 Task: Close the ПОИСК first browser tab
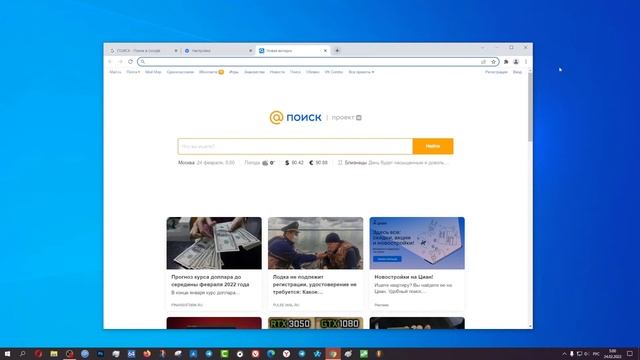coord(176,51)
